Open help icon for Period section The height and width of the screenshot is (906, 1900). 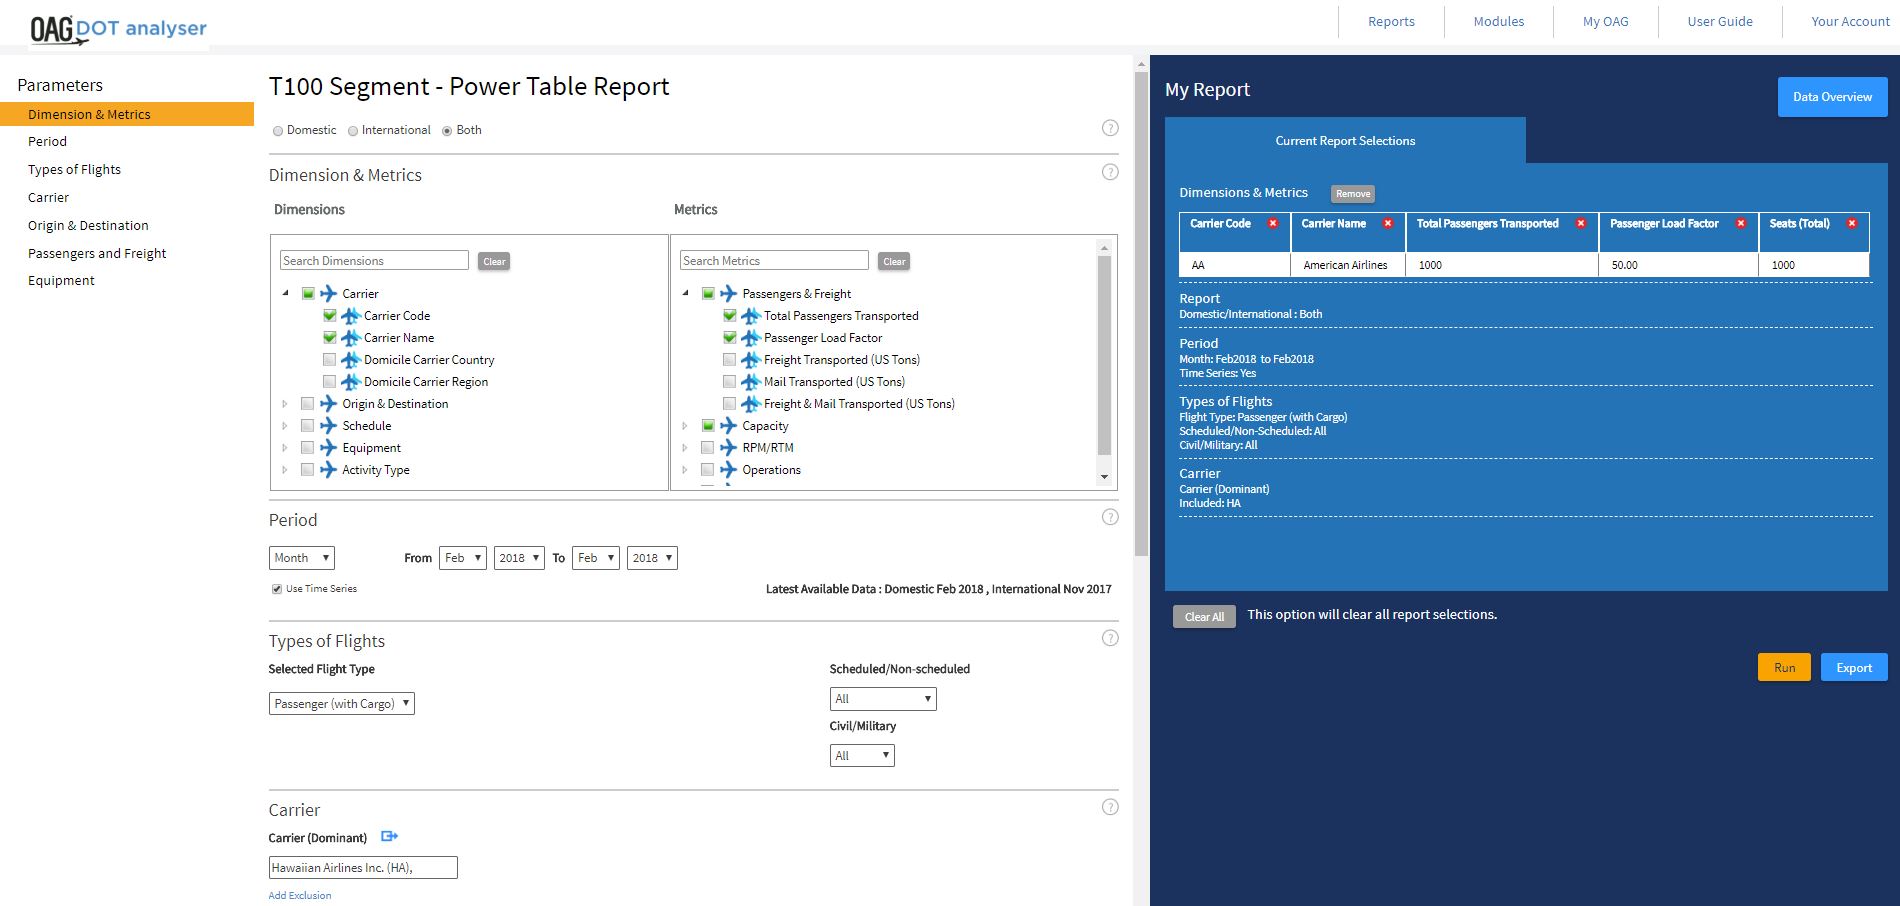pyautogui.click(x=1109, y=517)
